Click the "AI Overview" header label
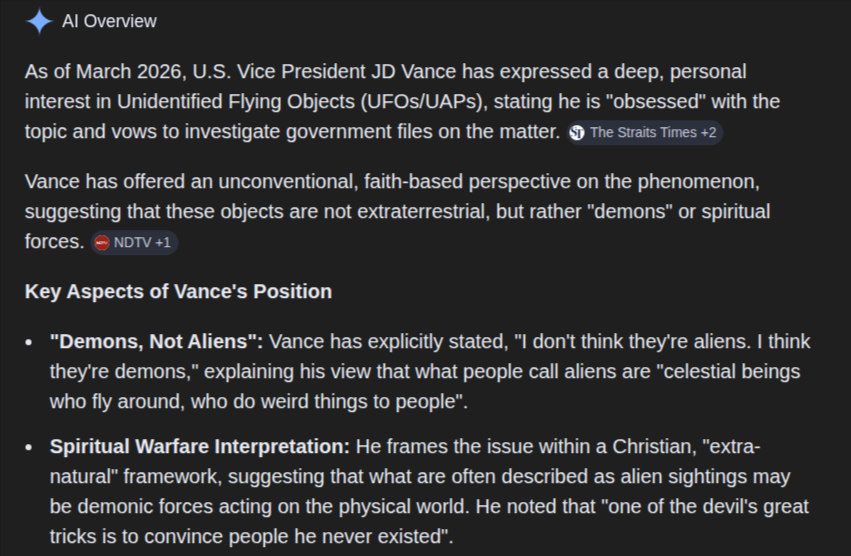 pyautogui.click(x=109, y=21)
